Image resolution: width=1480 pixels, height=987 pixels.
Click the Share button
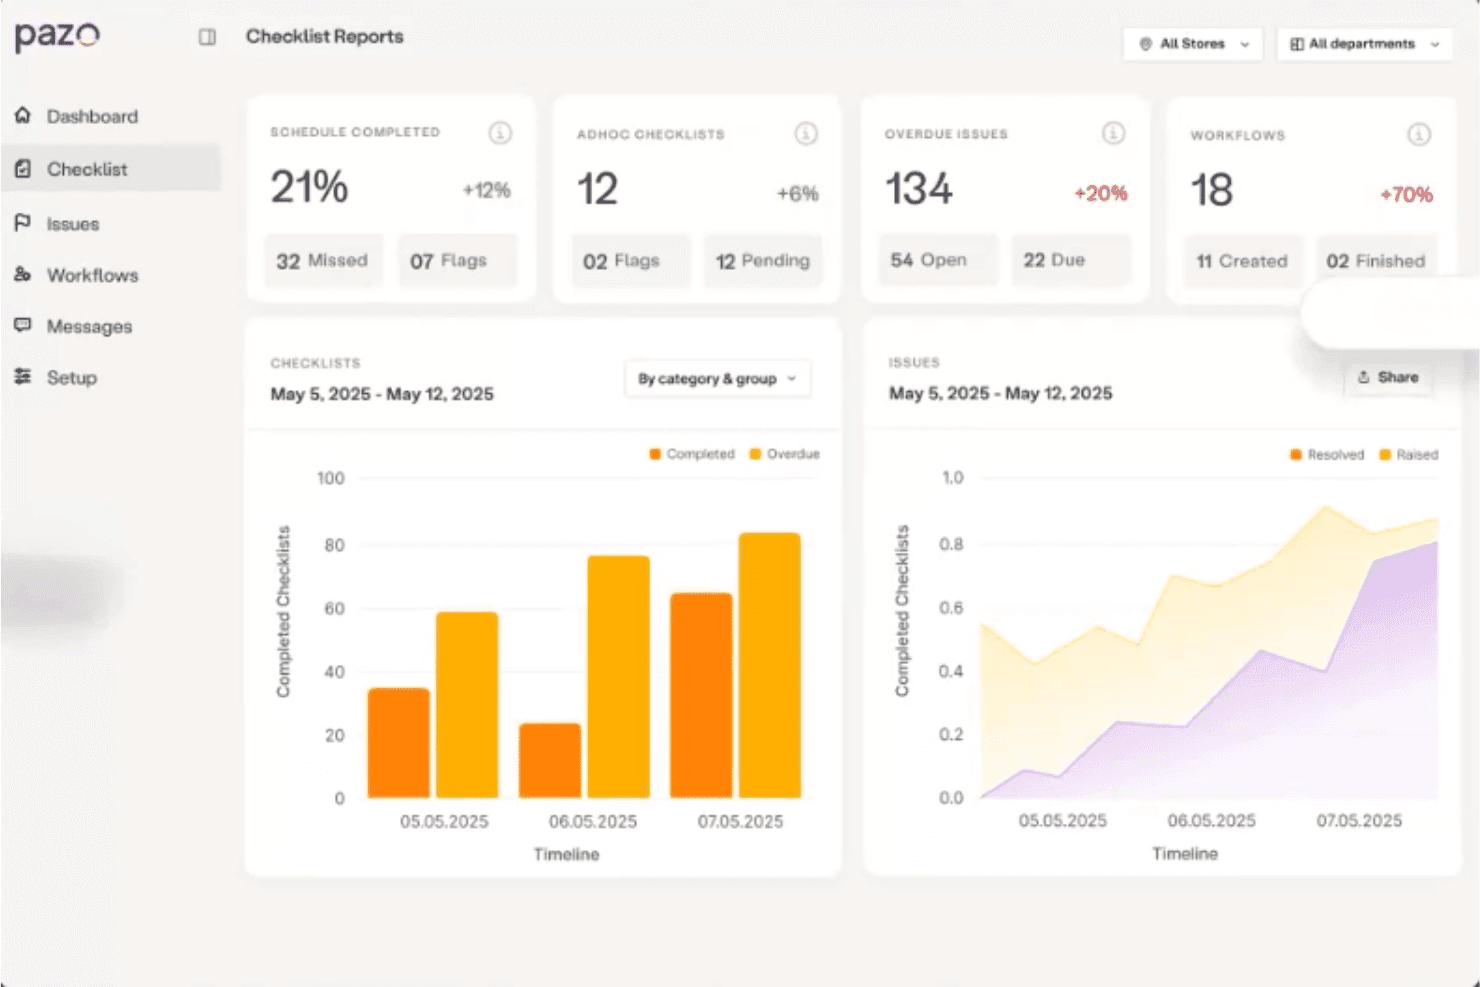pos(1388,377)
